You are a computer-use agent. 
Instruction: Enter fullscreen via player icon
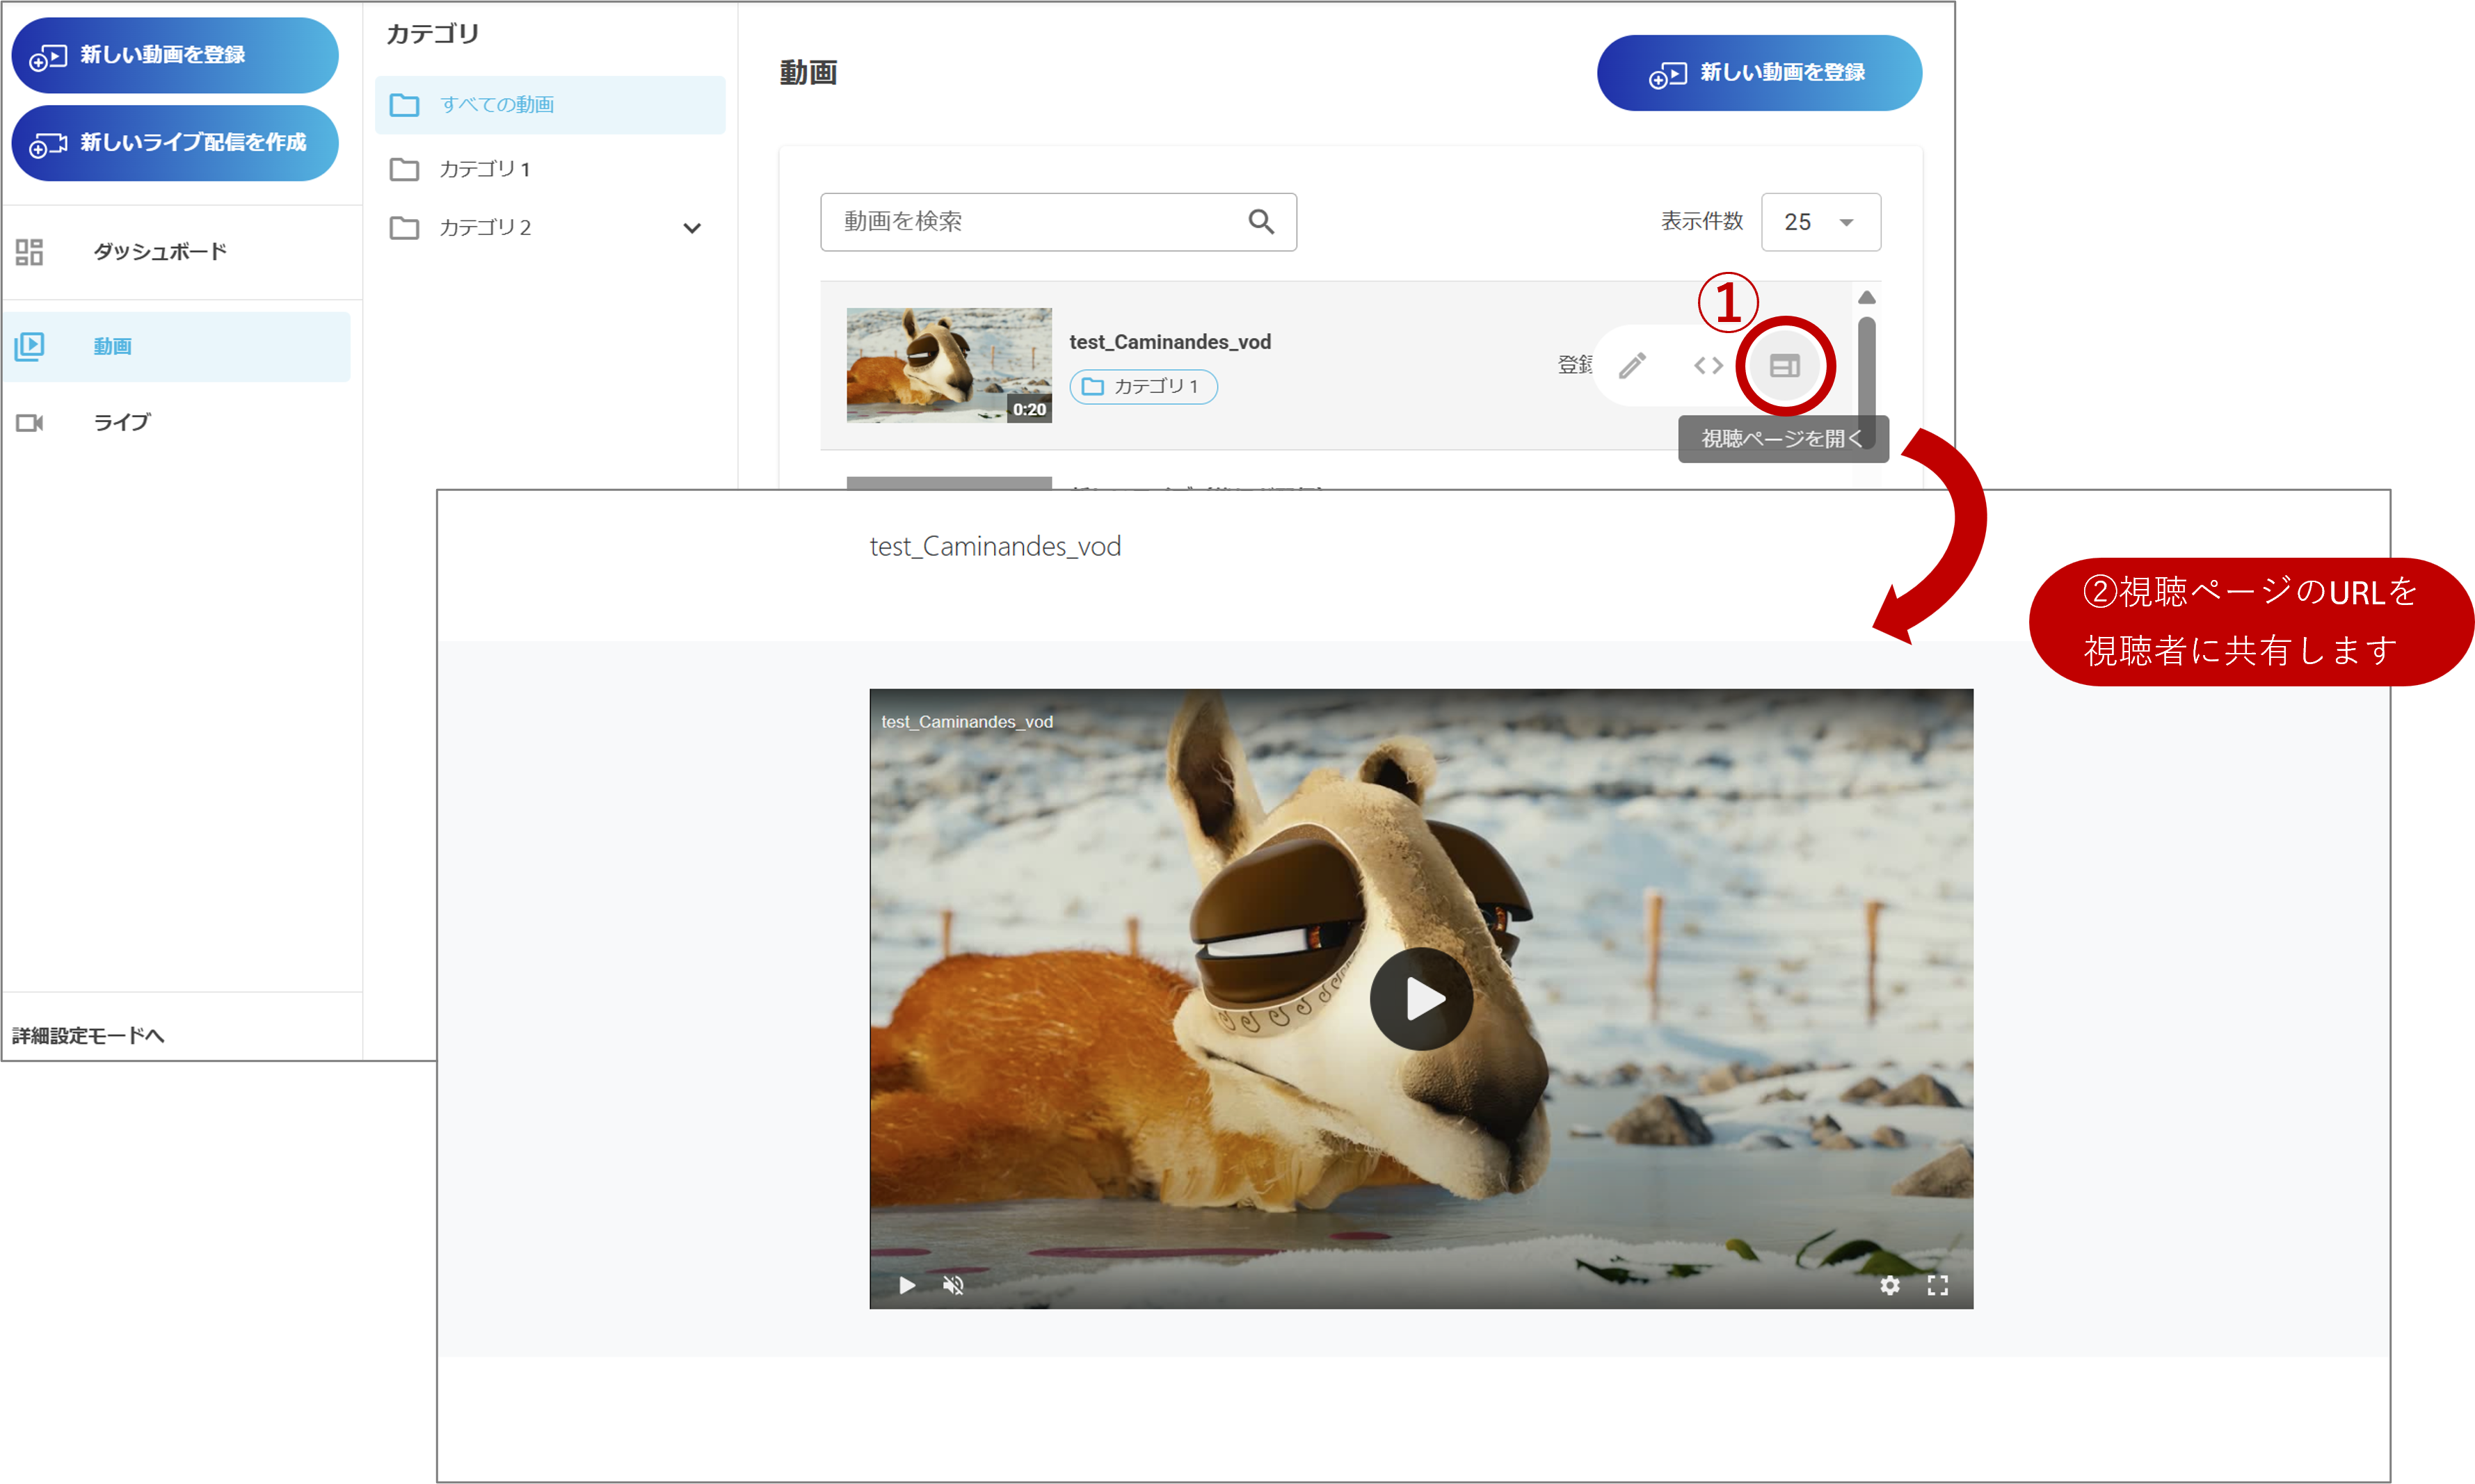point(1938,1285)
